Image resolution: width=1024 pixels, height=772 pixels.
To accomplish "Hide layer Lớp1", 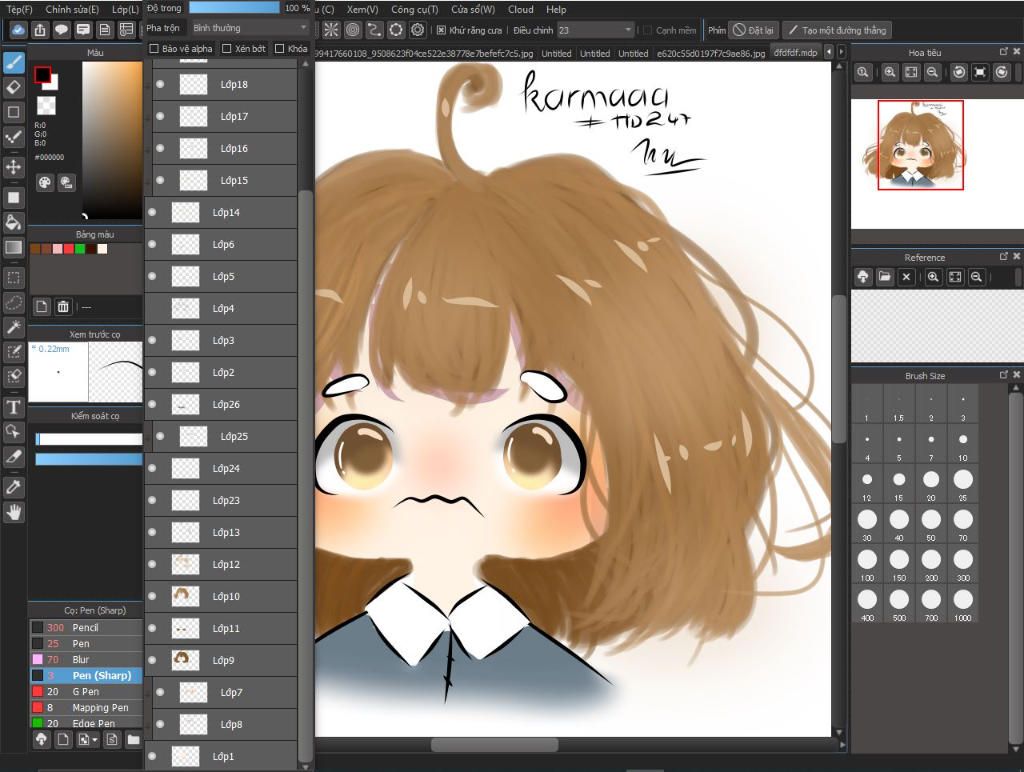I will pyautogui.click(x=152, y=756).
